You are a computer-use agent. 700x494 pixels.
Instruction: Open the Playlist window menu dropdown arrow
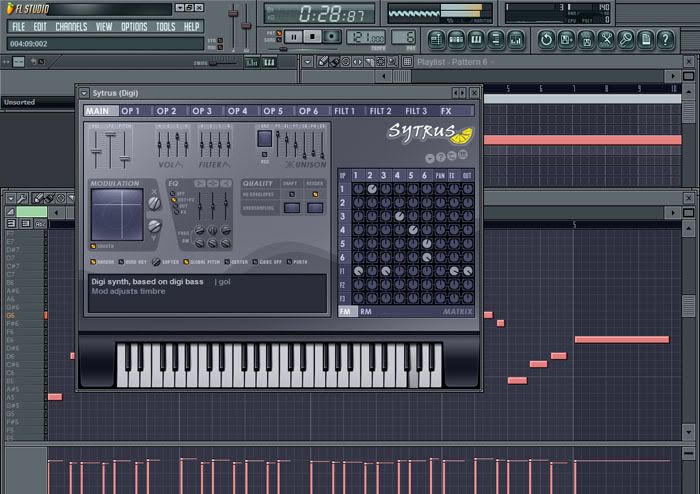coord(307,62)
